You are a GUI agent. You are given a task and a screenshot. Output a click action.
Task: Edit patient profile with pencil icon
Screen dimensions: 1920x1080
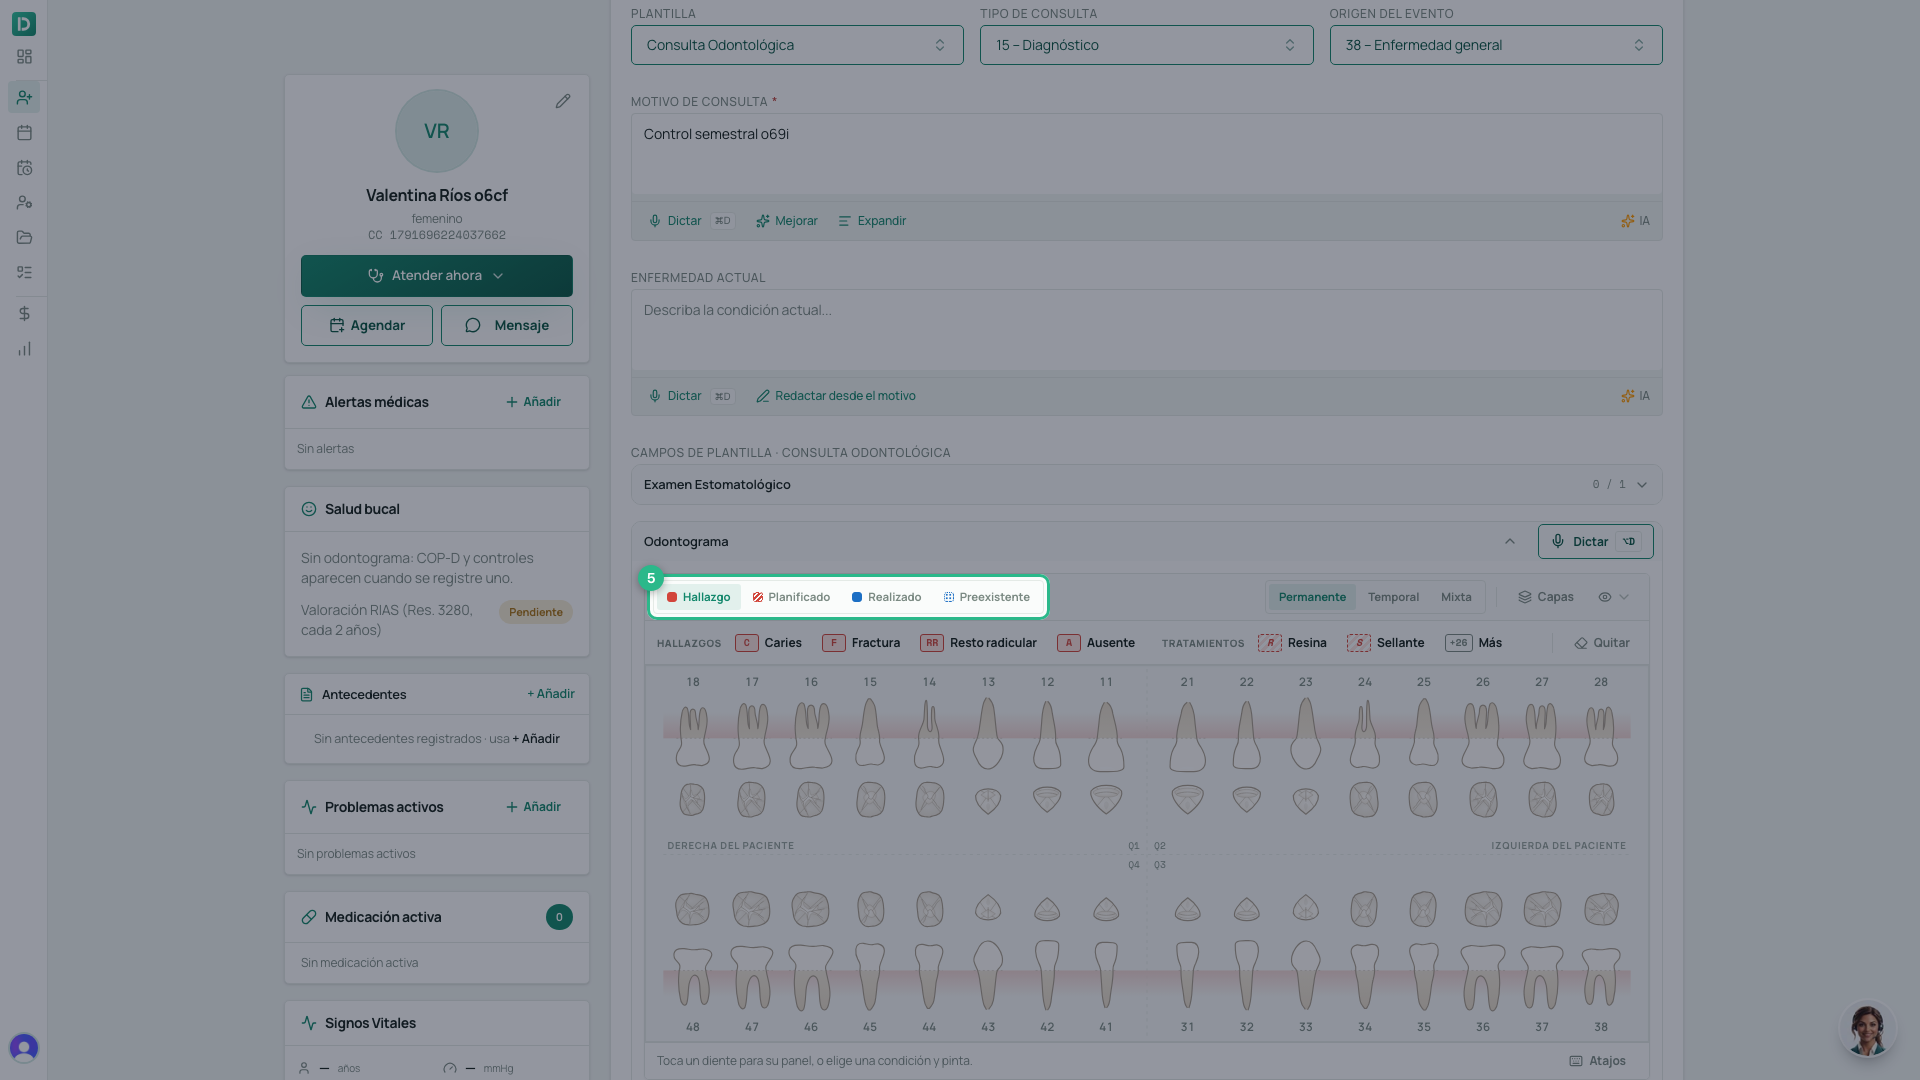point(563,101)
